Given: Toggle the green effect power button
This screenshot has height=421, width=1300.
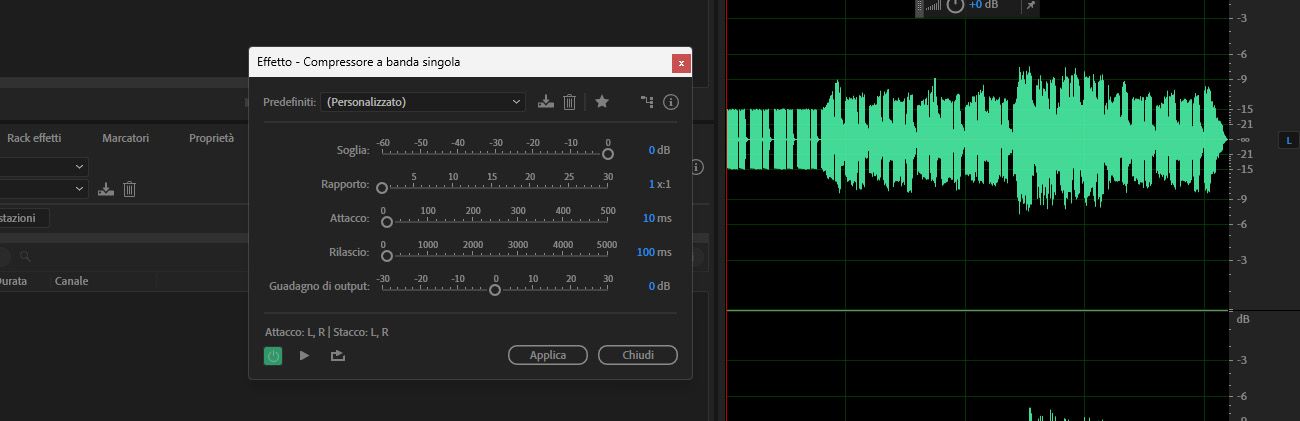Looking at the screenshot, I should point(273,355).
